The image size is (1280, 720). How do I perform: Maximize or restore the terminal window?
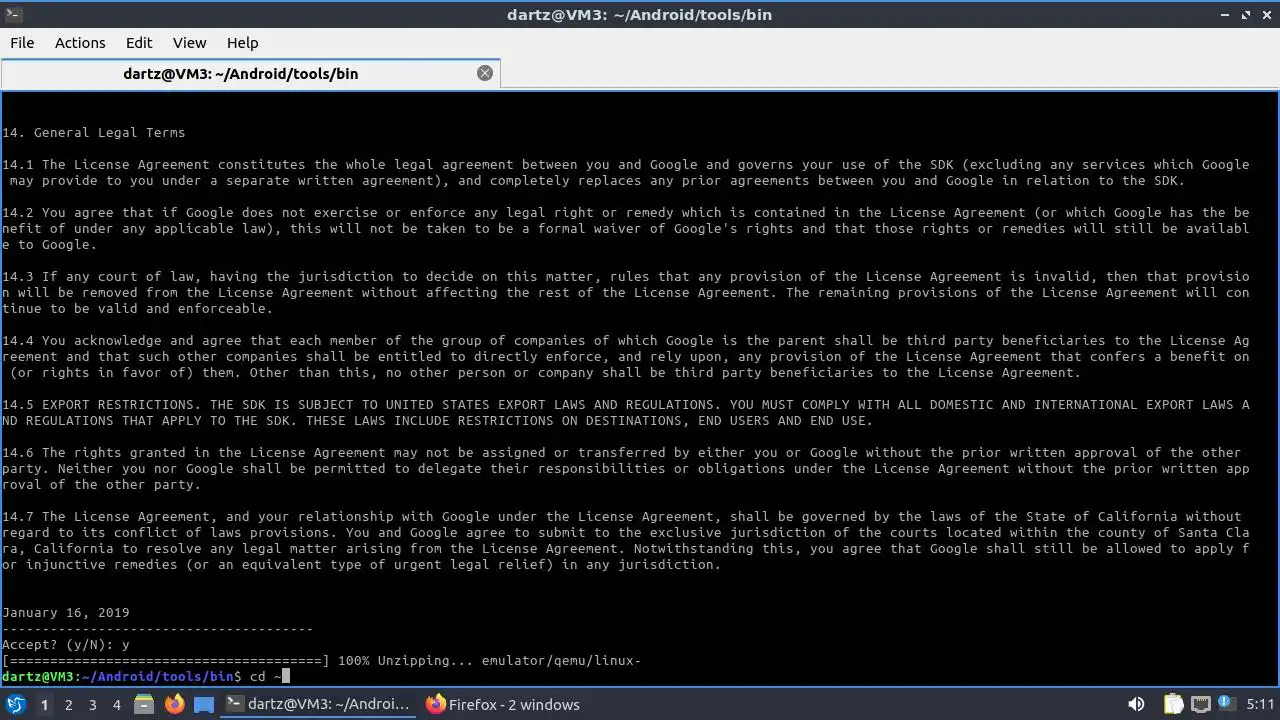tap(1246, 15)
